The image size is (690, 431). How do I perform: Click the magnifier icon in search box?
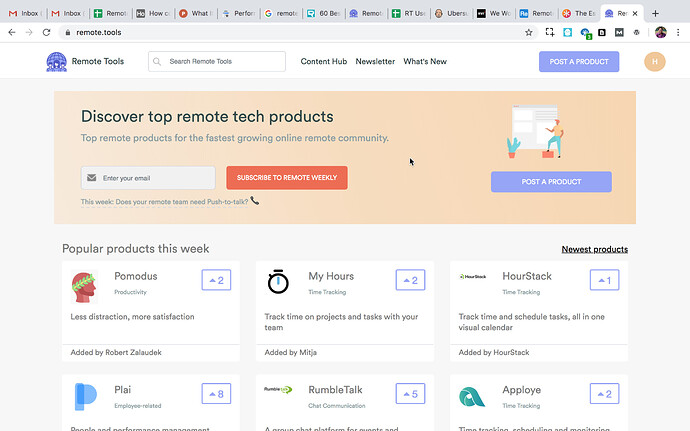click(x=157, y=62)
